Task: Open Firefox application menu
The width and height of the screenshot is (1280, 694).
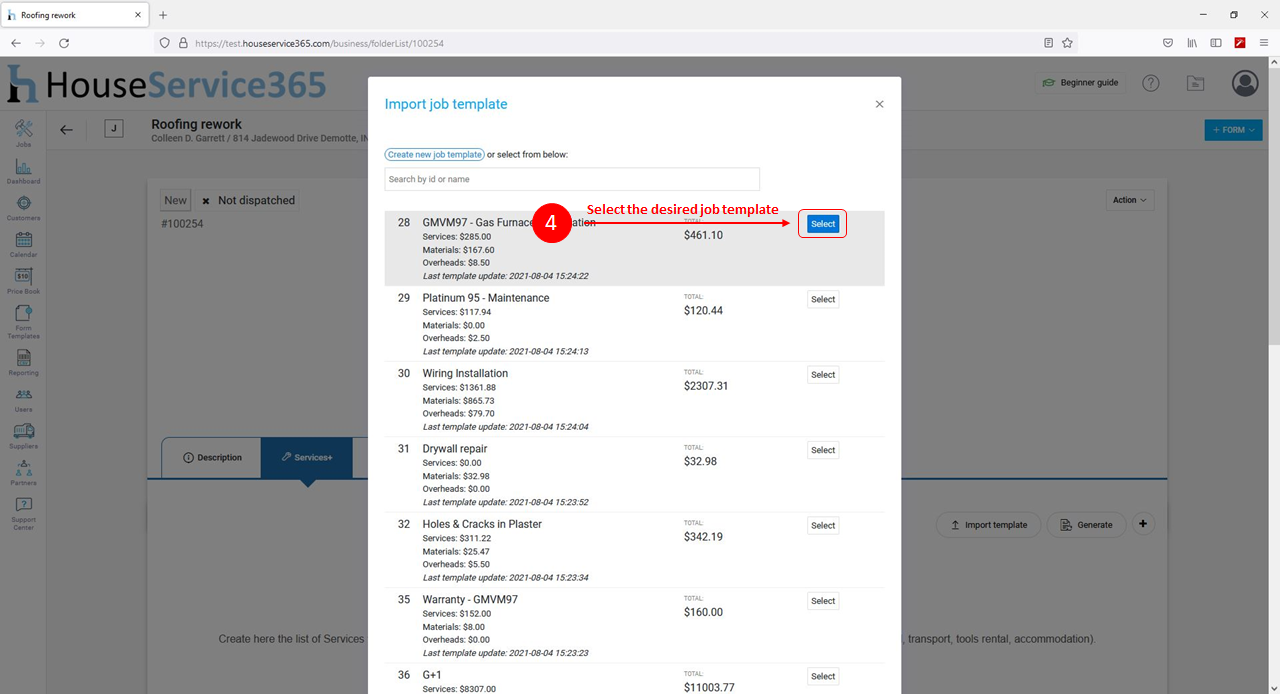Action: [1264, 43]
